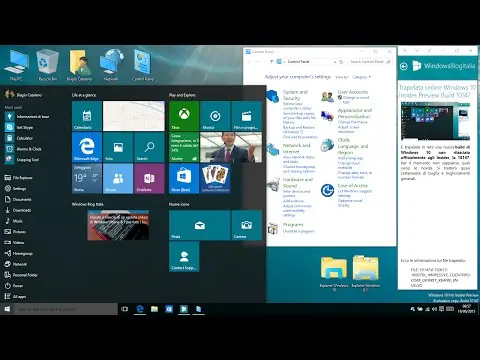Open the Store icon on the taskbar
Screen dimensions: 480x360
click(169, 309)
